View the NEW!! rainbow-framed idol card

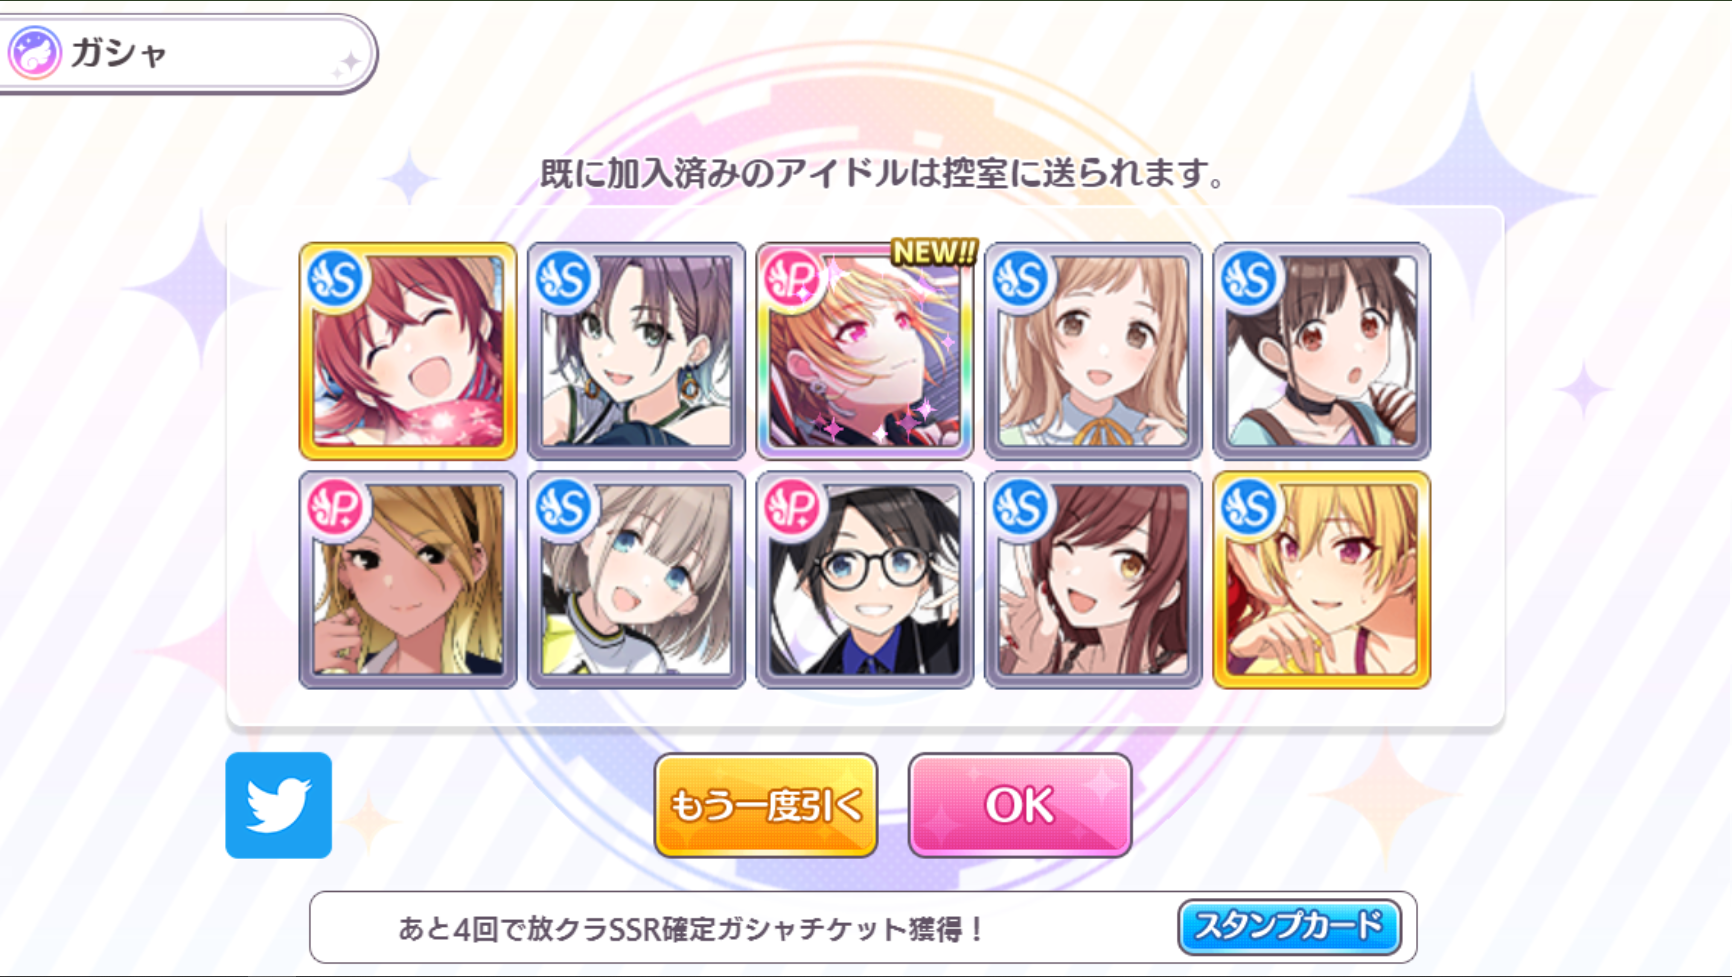[865, 351]
